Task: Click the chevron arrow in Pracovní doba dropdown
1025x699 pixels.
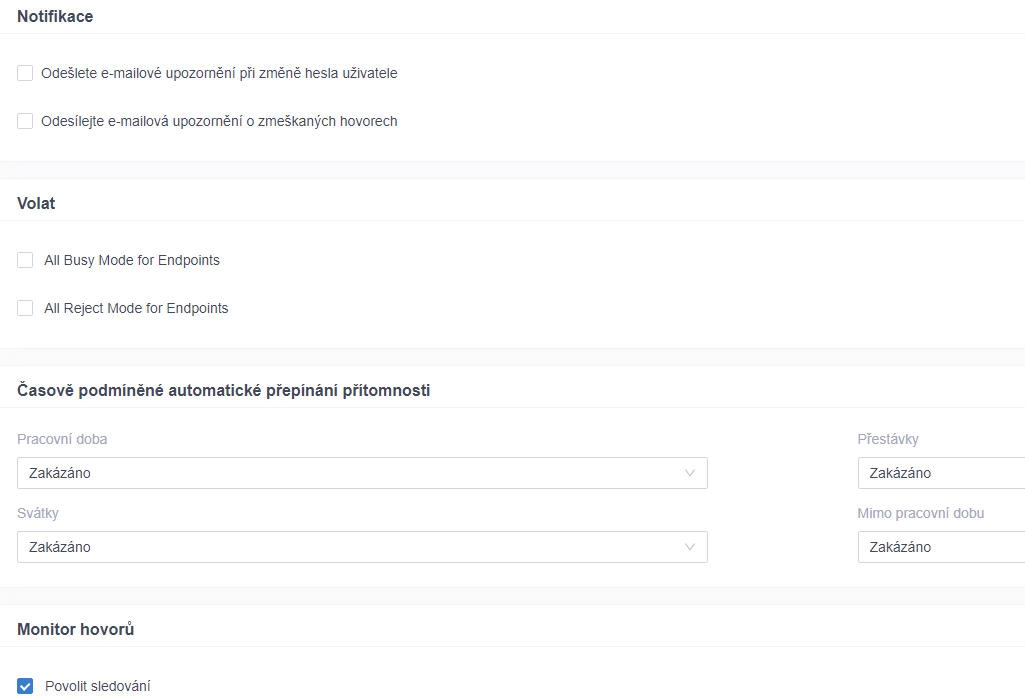Action: pos(689,473)
